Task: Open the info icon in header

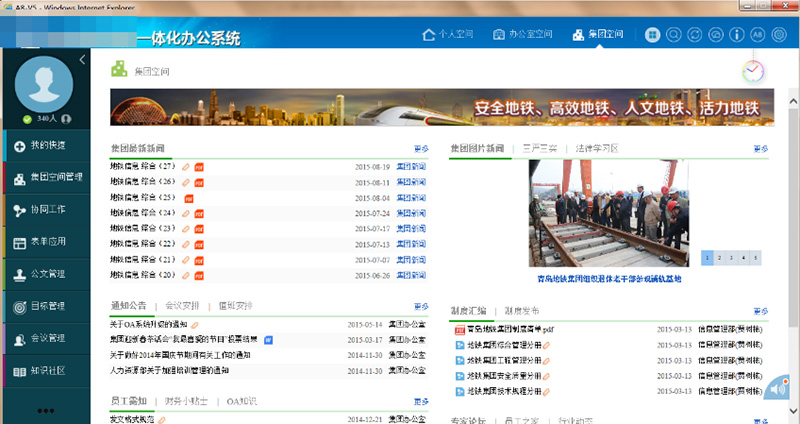Action: [737, 35]
